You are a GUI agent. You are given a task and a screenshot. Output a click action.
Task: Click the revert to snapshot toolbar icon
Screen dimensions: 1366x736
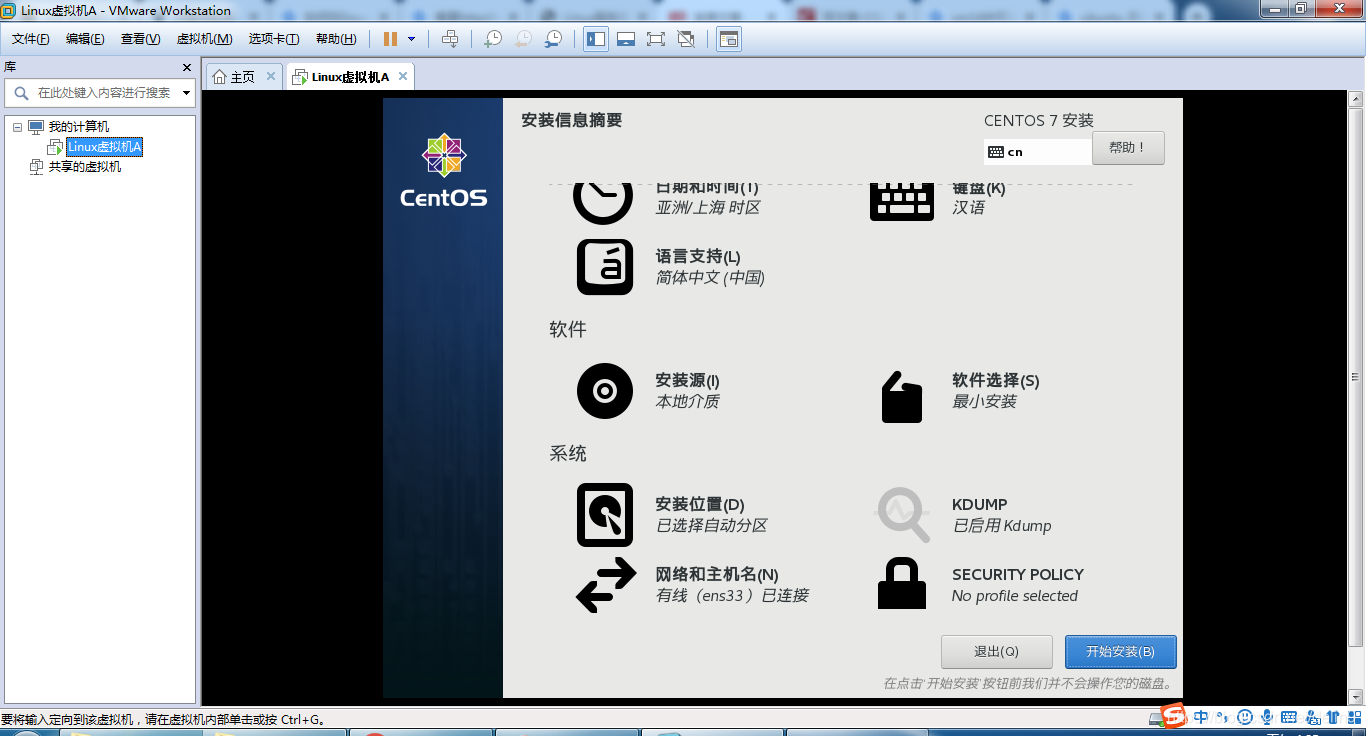coord(523,39)
